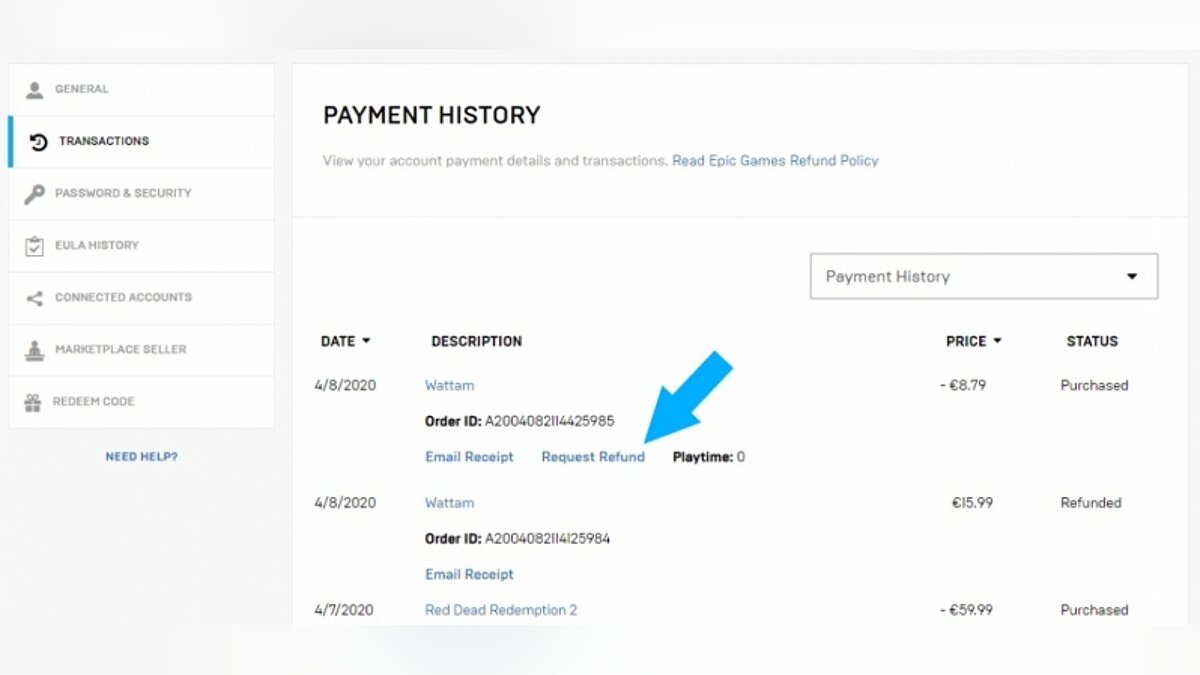Image resolution: width=1200 pixels, height=675 pixels.
Task: Open the Payment History dropdown
Action: click(x=984, y=276)
